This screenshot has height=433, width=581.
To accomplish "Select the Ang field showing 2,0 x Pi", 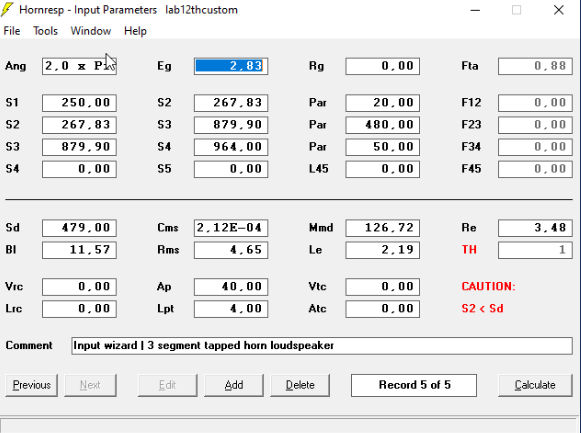I will 79,66.
